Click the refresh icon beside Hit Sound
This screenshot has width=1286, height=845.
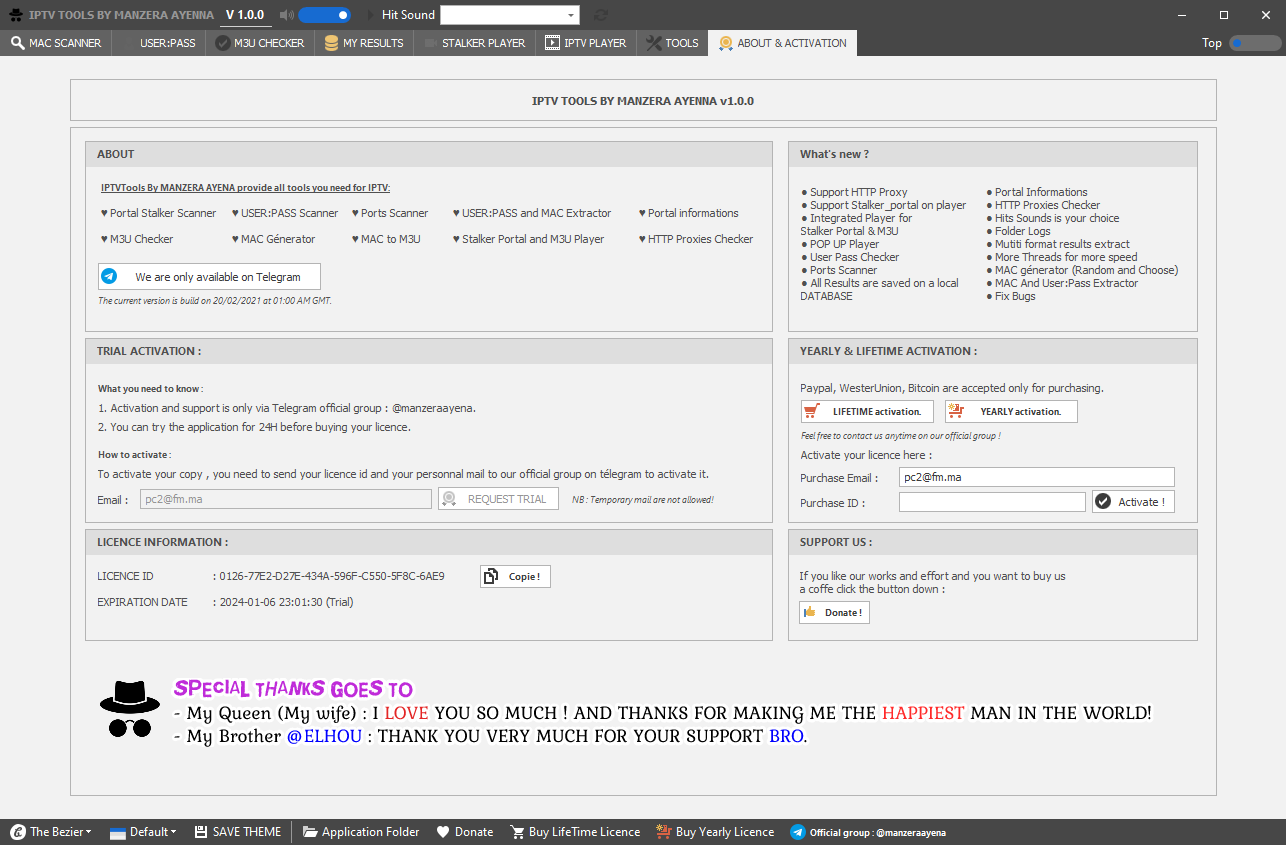pos(600,15)
